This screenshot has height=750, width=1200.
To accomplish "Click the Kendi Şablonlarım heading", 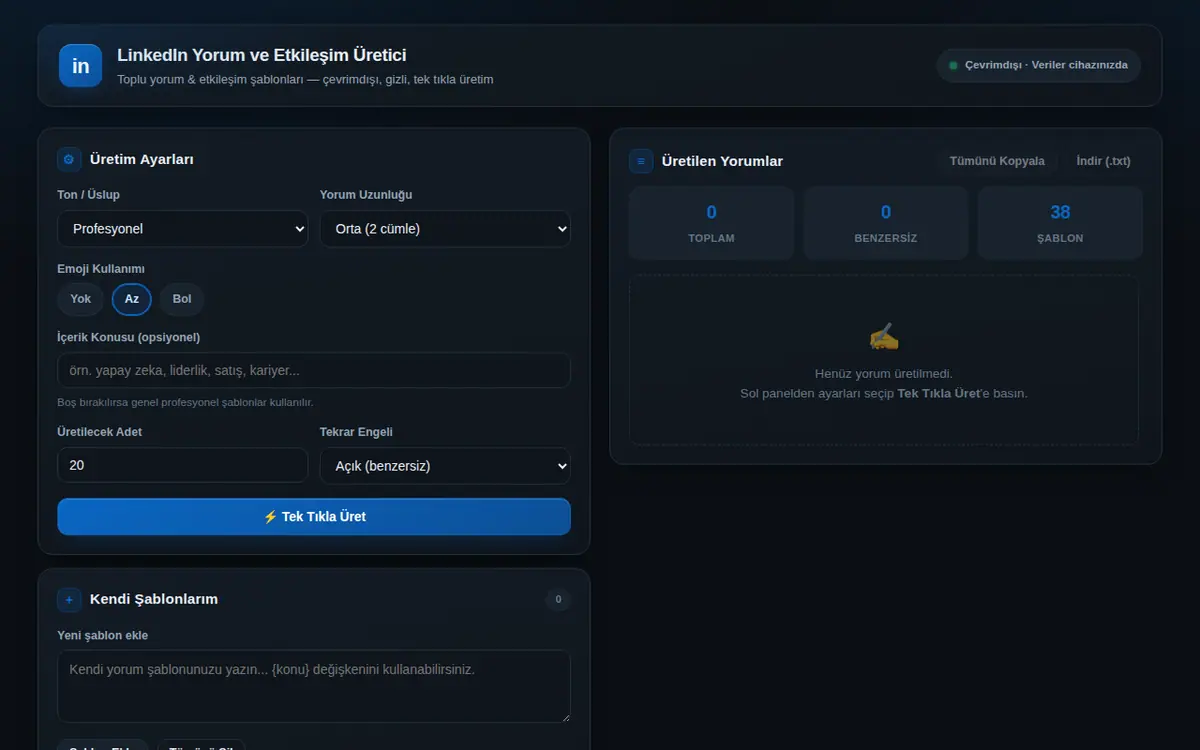I will point(154,600).
